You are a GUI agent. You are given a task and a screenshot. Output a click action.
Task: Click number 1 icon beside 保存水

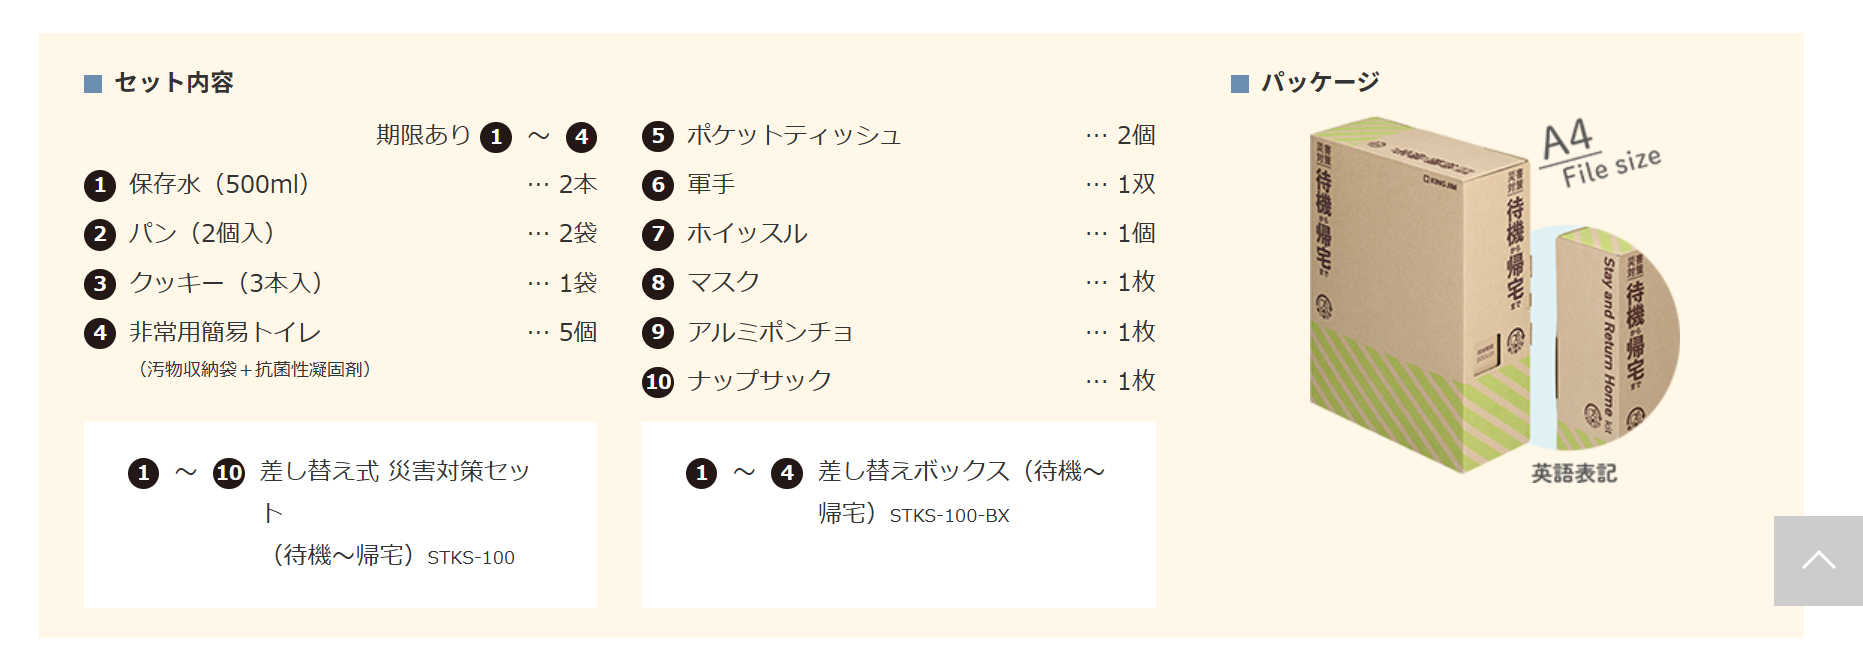coord(99,185)
